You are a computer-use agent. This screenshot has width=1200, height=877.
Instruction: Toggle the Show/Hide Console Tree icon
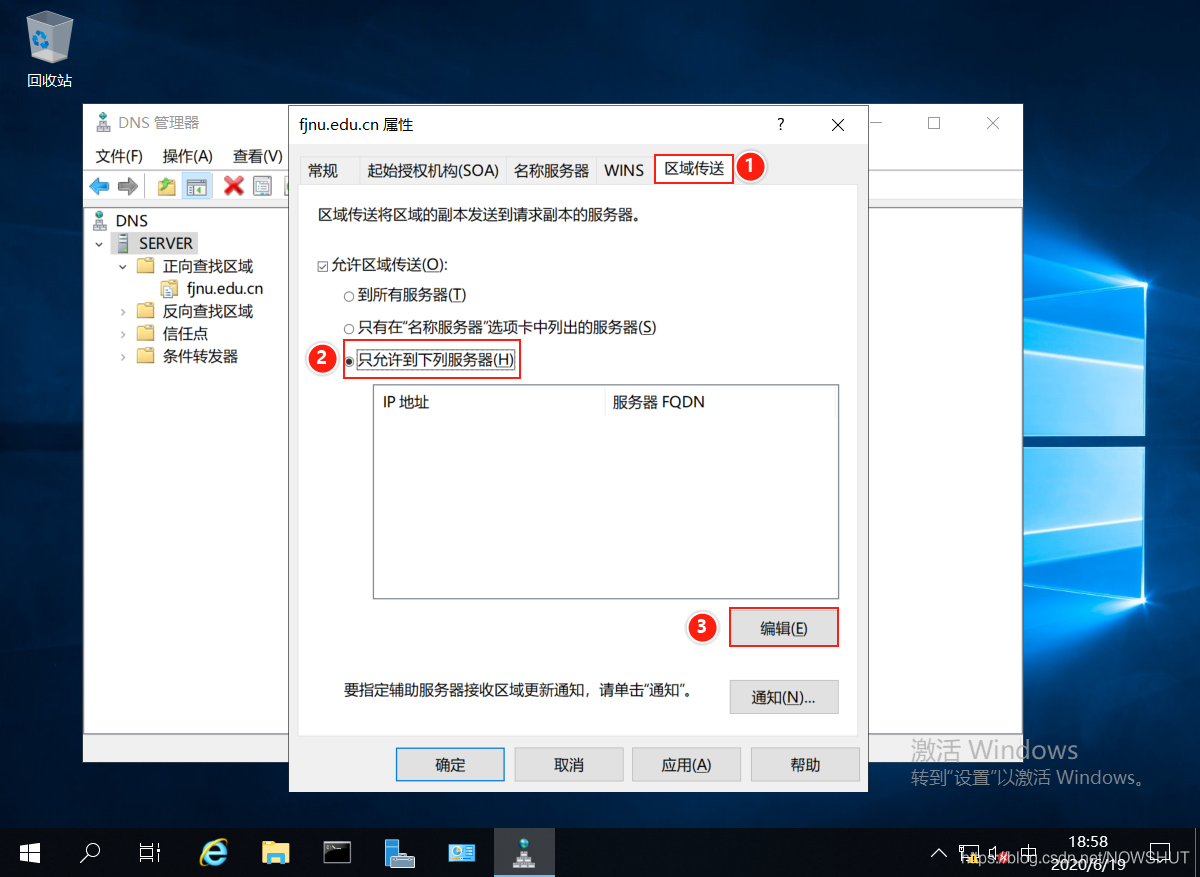tap(197, 186)
